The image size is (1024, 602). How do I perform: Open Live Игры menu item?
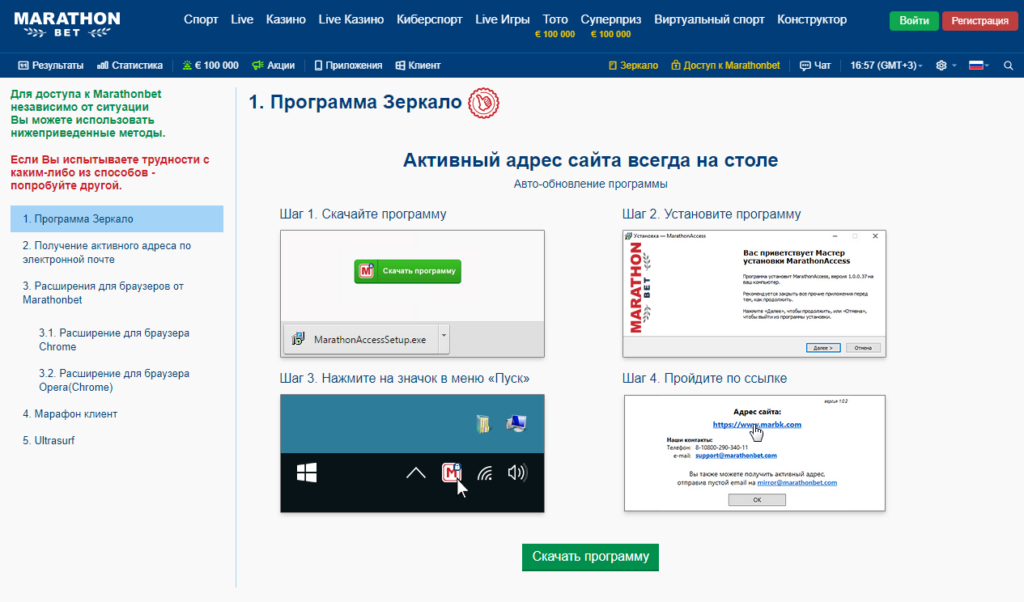(x=502, y=20)
